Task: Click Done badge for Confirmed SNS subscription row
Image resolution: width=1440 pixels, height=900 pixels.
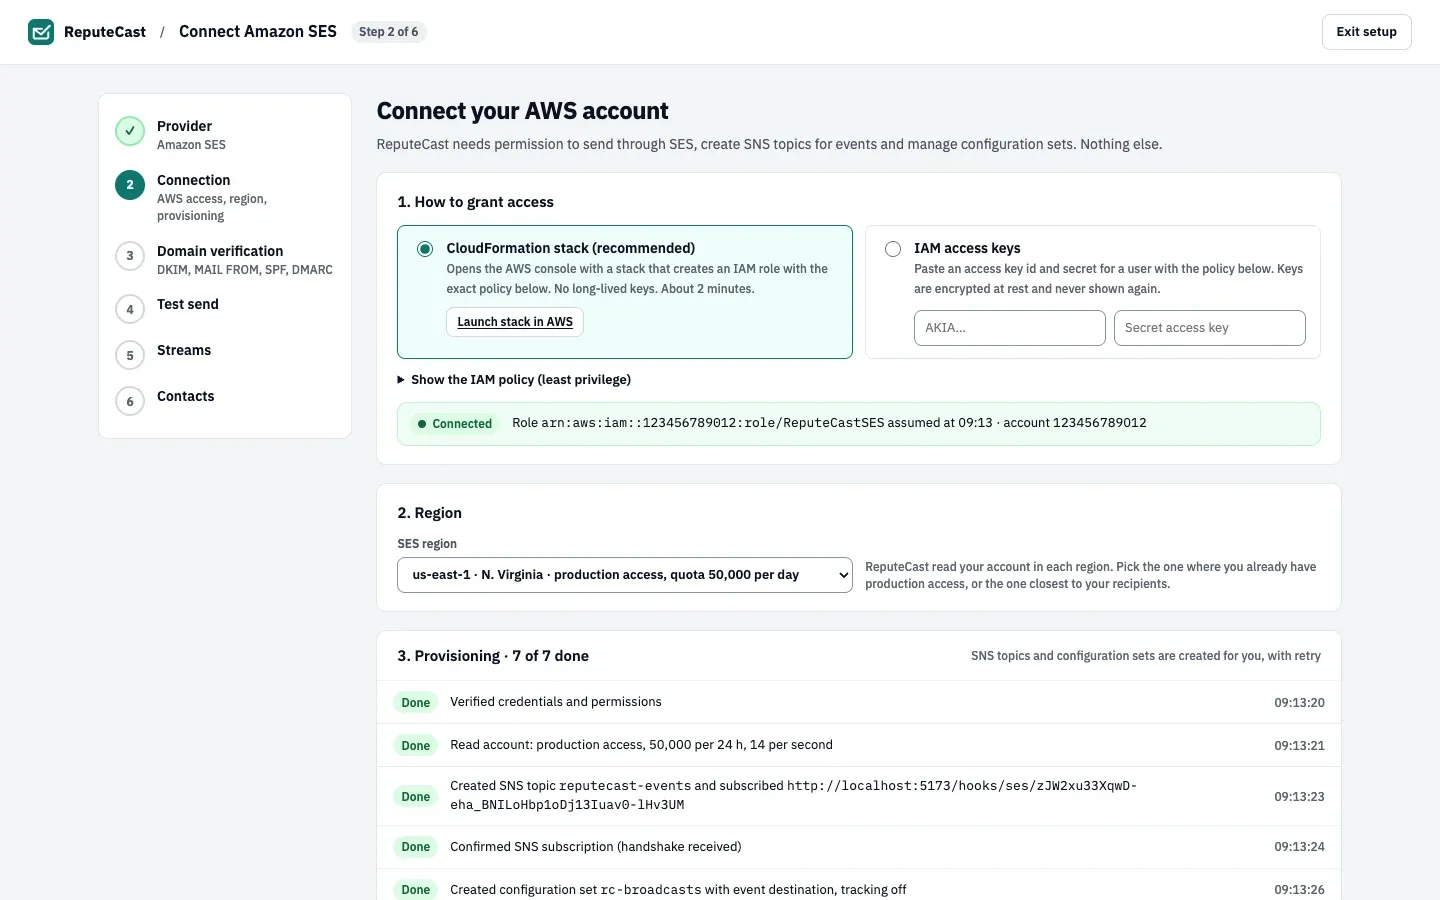Action: coord(416,847)
